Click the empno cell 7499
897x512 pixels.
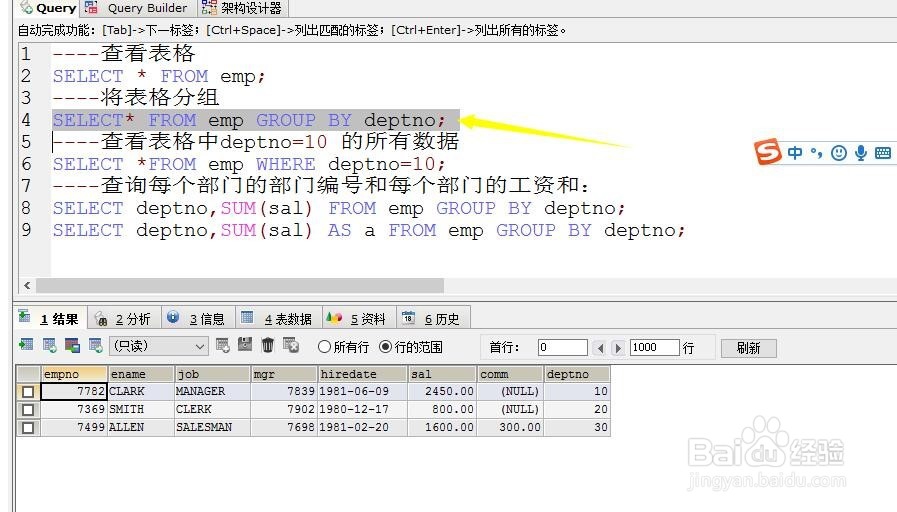point(74,427)
